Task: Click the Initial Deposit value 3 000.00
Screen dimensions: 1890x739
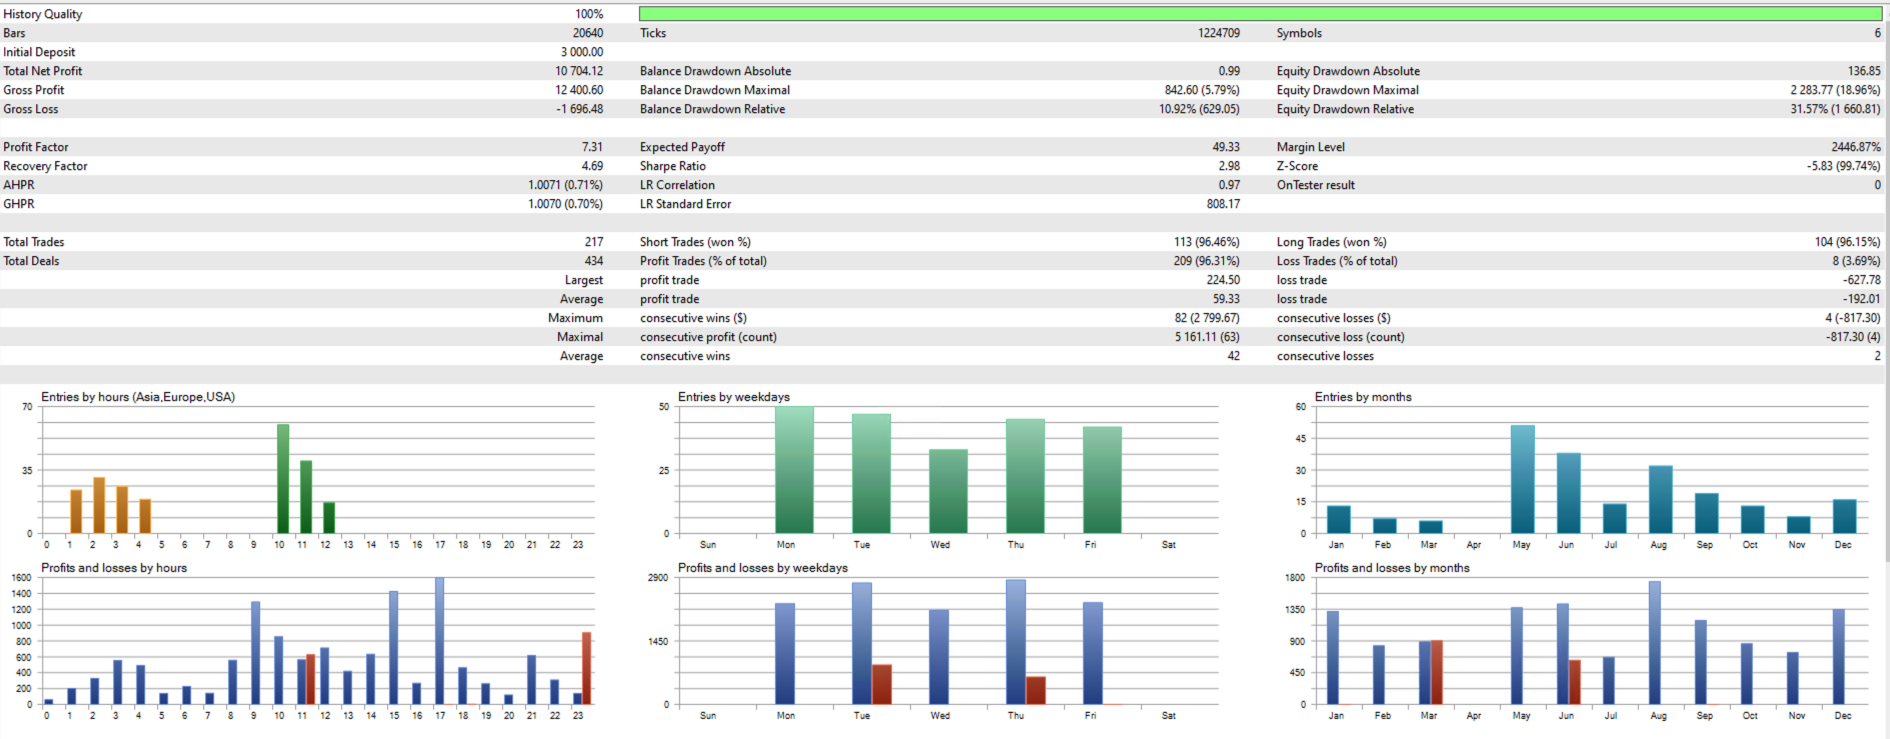Action: (x=582, y=52)
